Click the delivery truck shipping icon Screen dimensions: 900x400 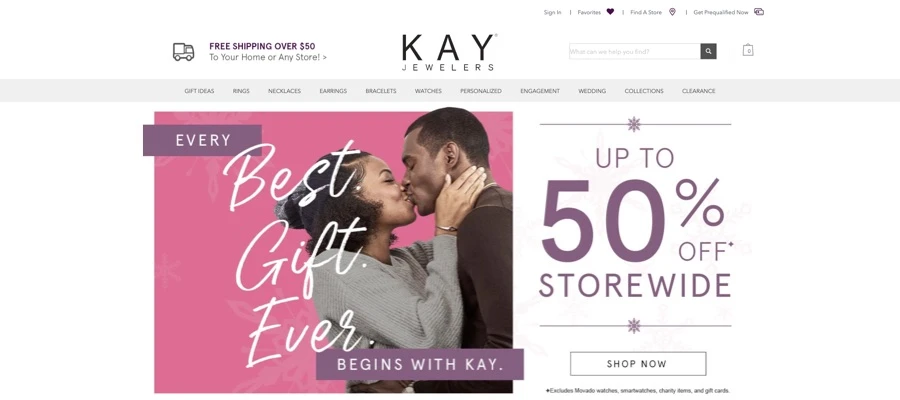point(184,52)
